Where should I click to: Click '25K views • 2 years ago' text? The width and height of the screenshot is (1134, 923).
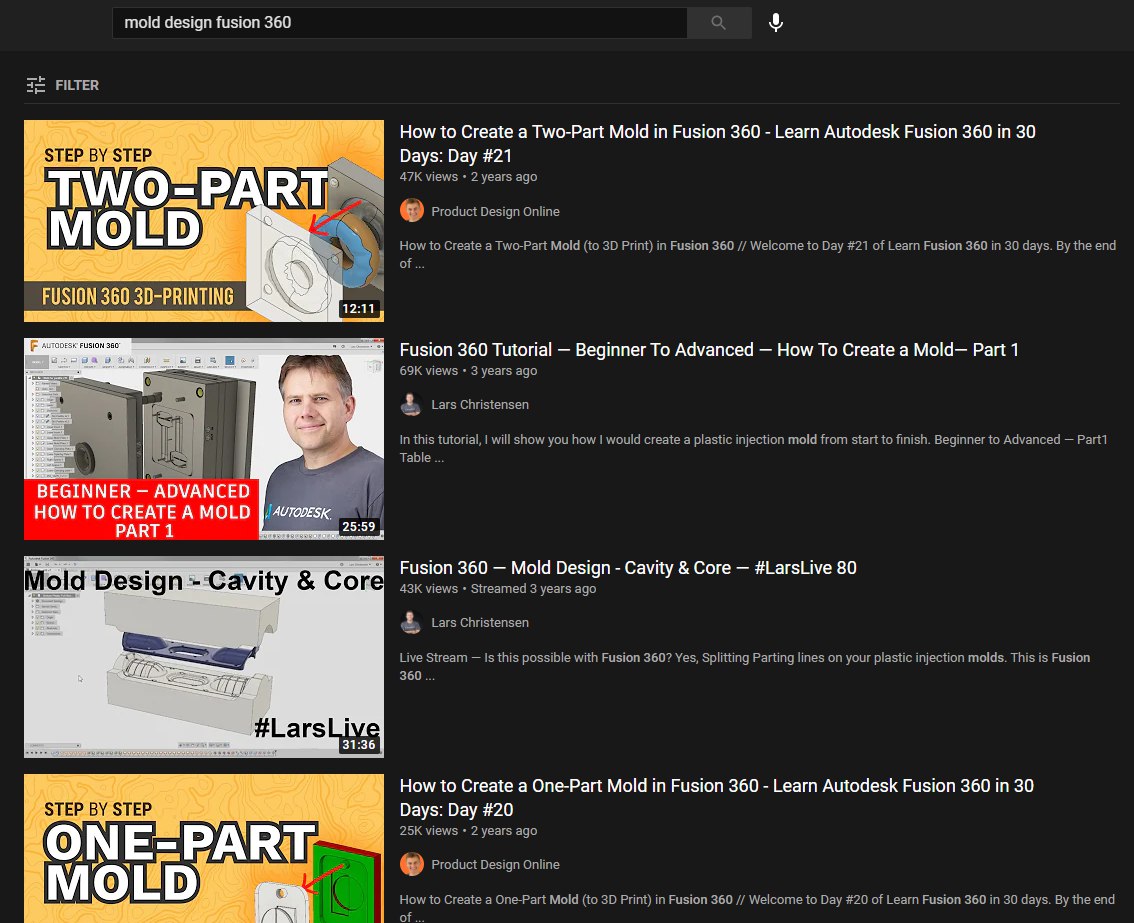coord(469,830)
